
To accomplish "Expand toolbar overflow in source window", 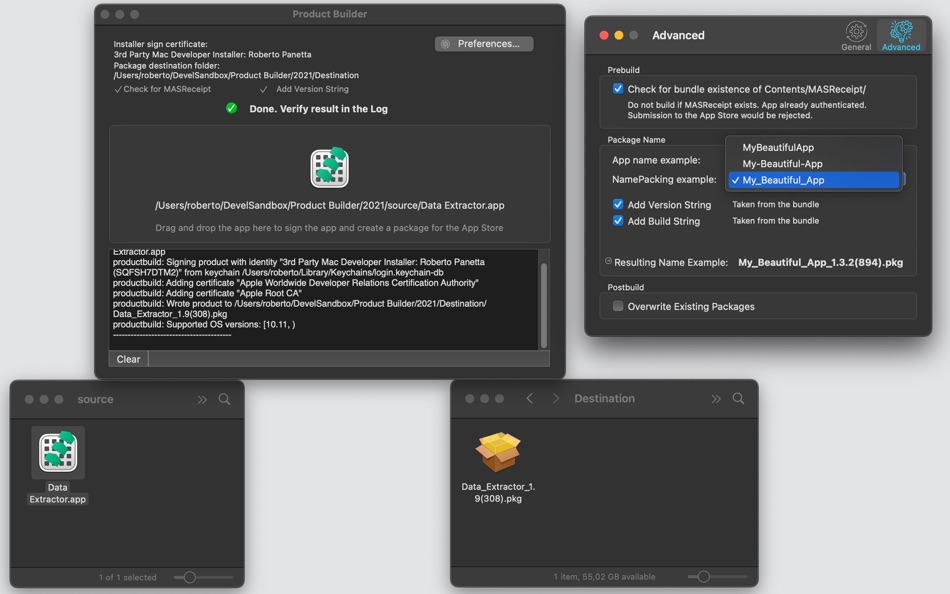I will [x=202, y=399].
